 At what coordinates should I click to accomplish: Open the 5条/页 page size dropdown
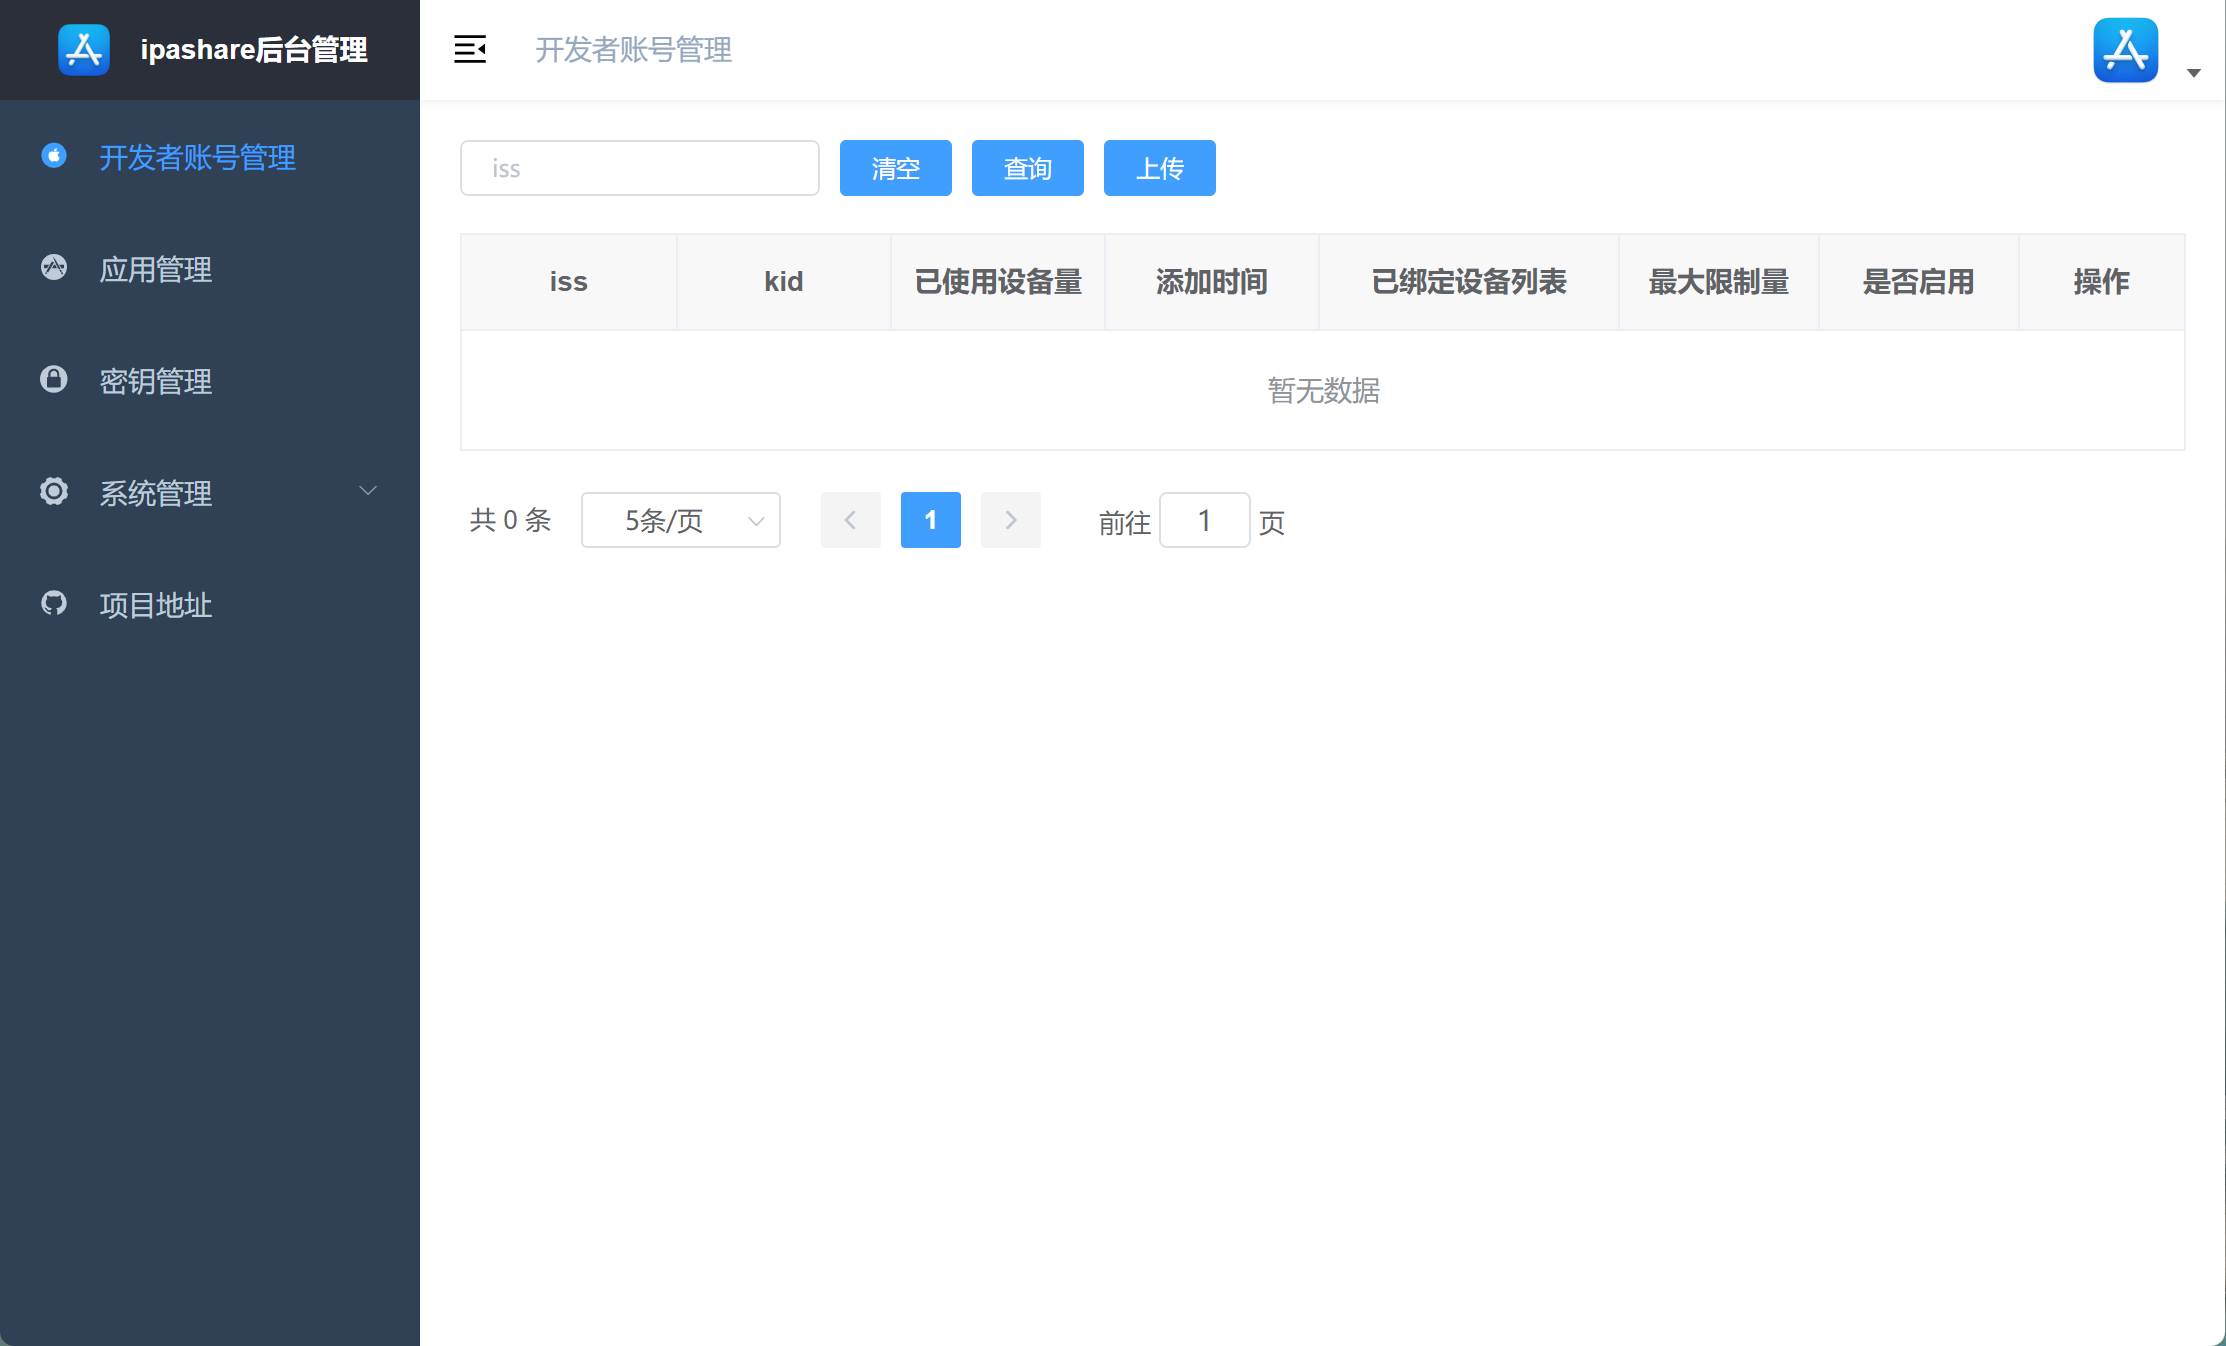[681, 520]
